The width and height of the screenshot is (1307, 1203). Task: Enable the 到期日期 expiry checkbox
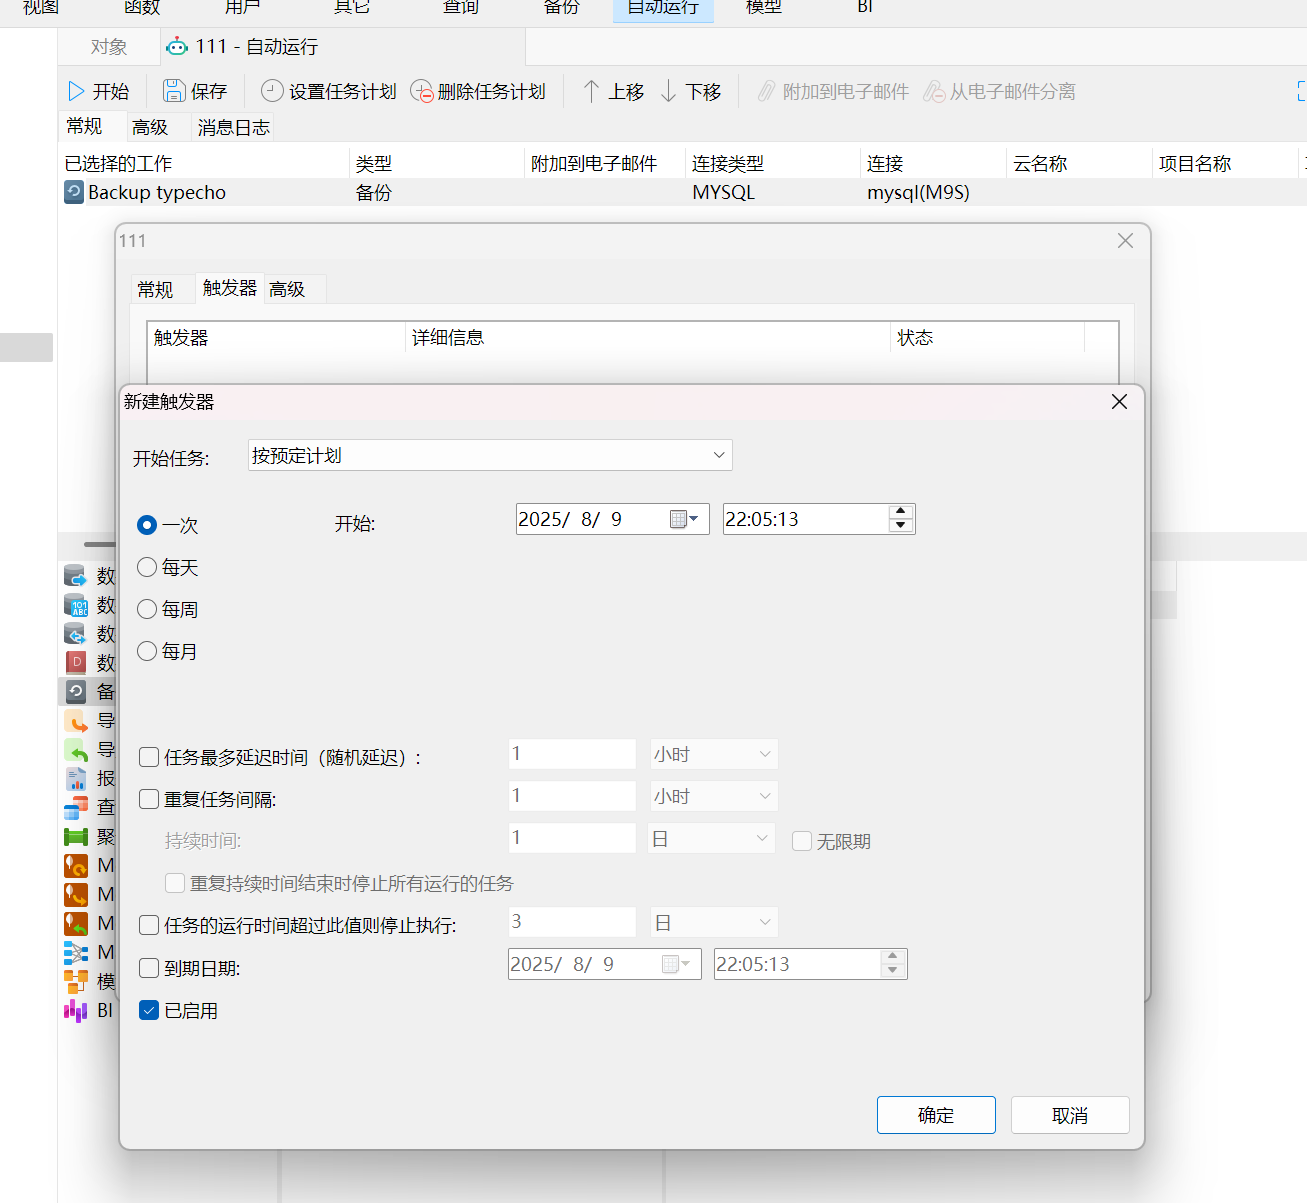click(149, 968)
